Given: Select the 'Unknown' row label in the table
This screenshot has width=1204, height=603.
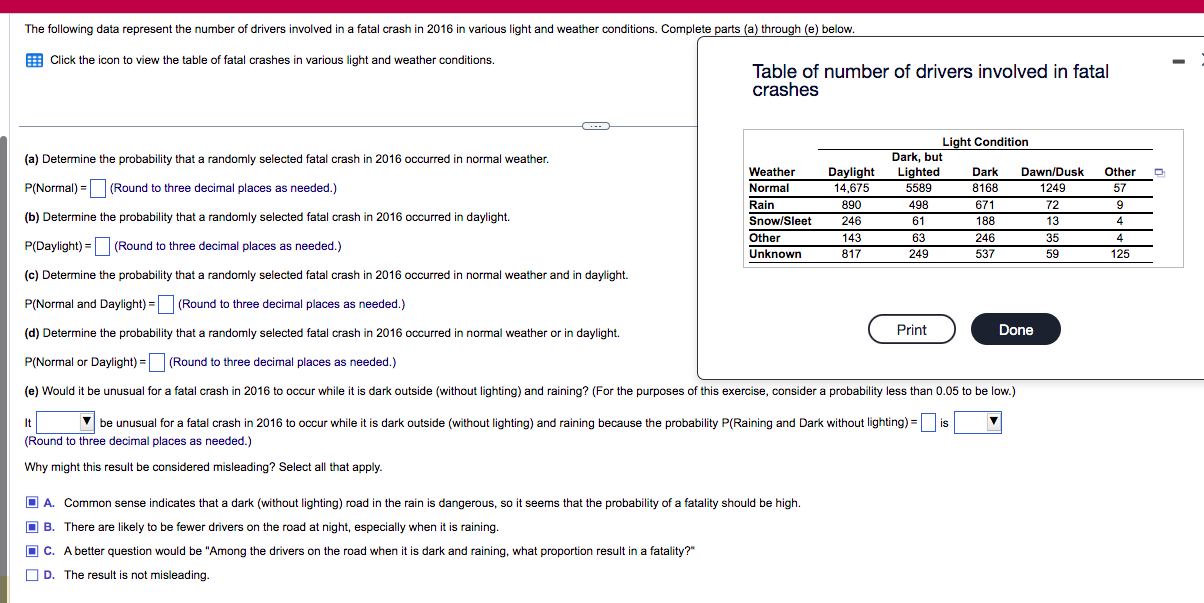Looking at the screenshot, I should 773,254.
